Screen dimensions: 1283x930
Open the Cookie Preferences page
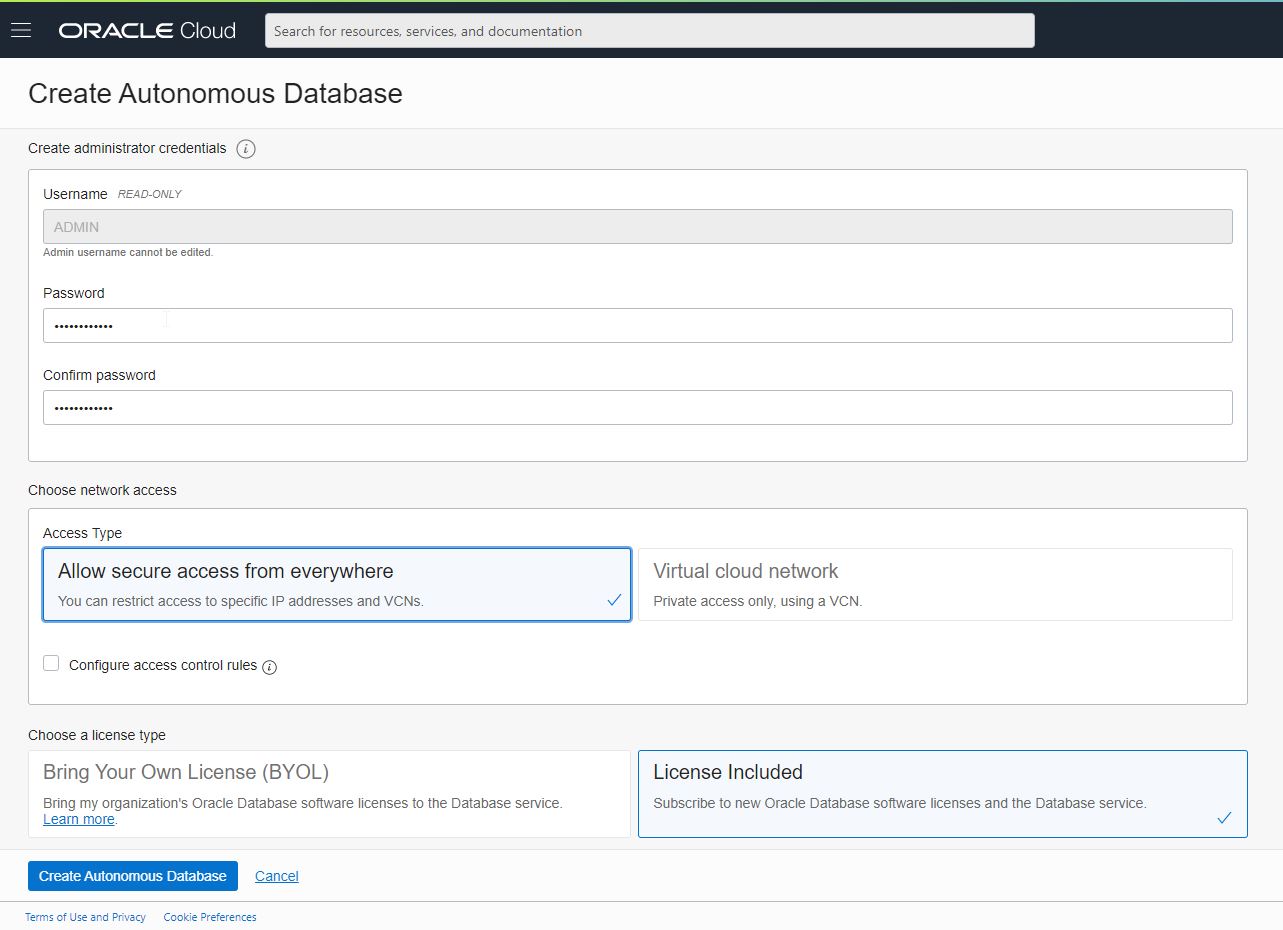pyautogui.click(x=209, y=917)
